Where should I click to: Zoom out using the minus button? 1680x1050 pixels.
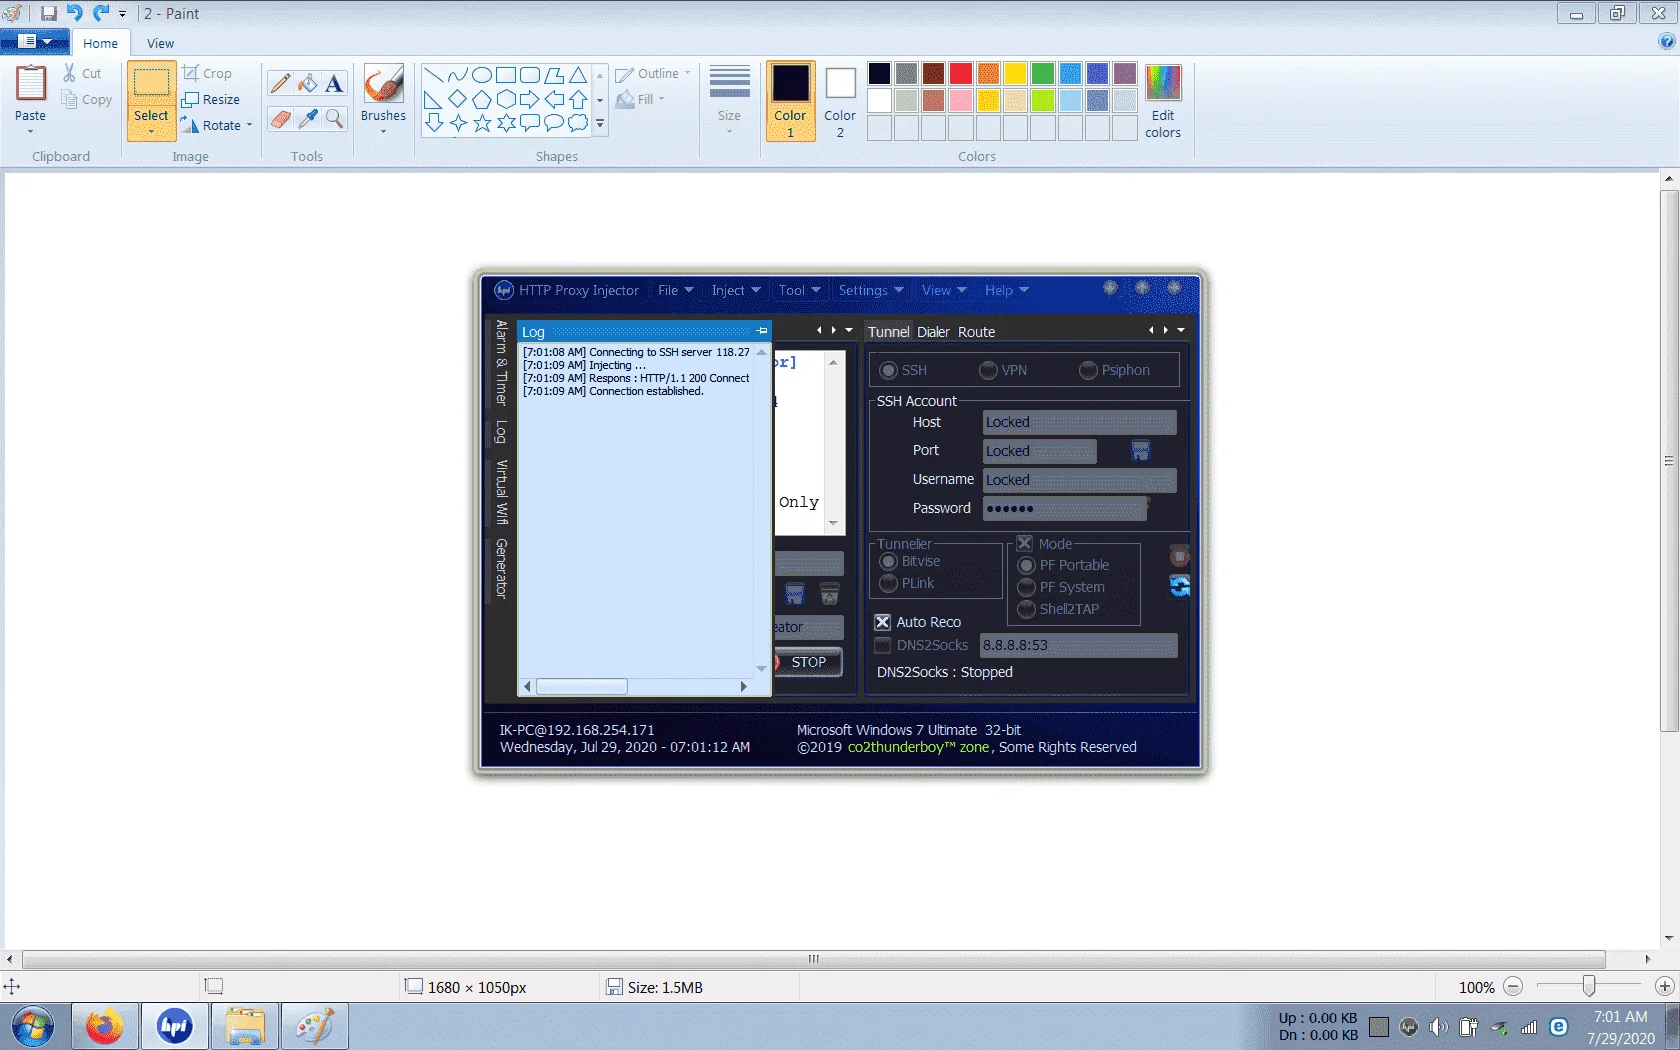pos(1513,987)
